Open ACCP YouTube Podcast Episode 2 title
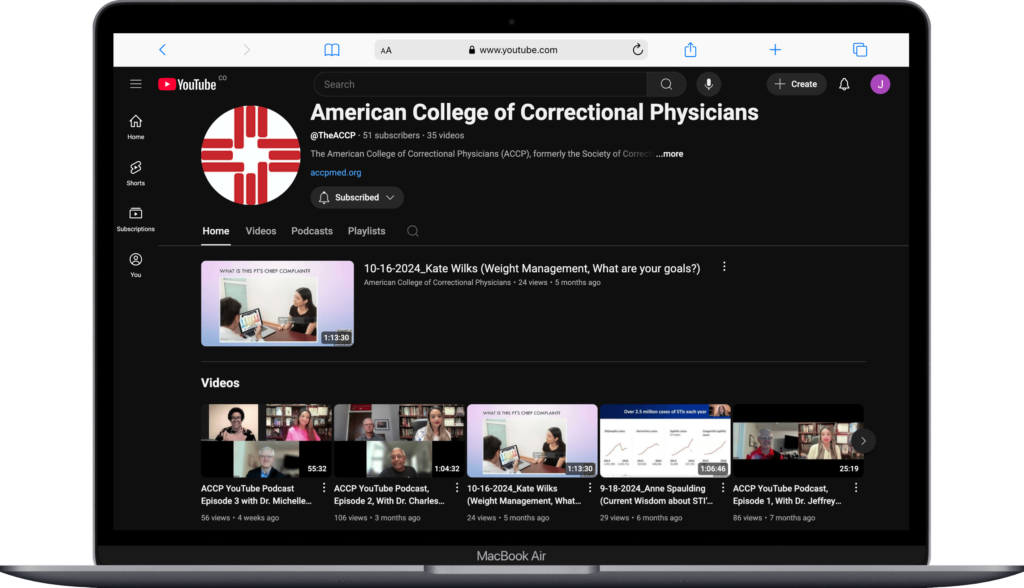 389,495
